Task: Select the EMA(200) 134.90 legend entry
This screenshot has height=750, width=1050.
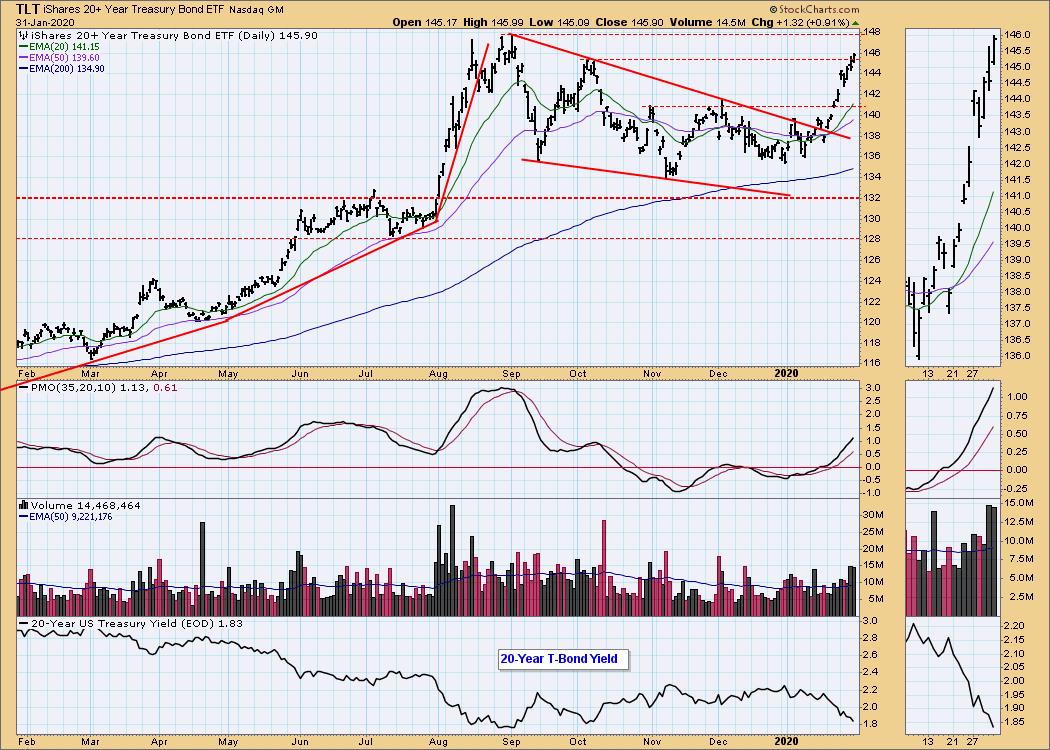Action: click(x=62, y=68)
